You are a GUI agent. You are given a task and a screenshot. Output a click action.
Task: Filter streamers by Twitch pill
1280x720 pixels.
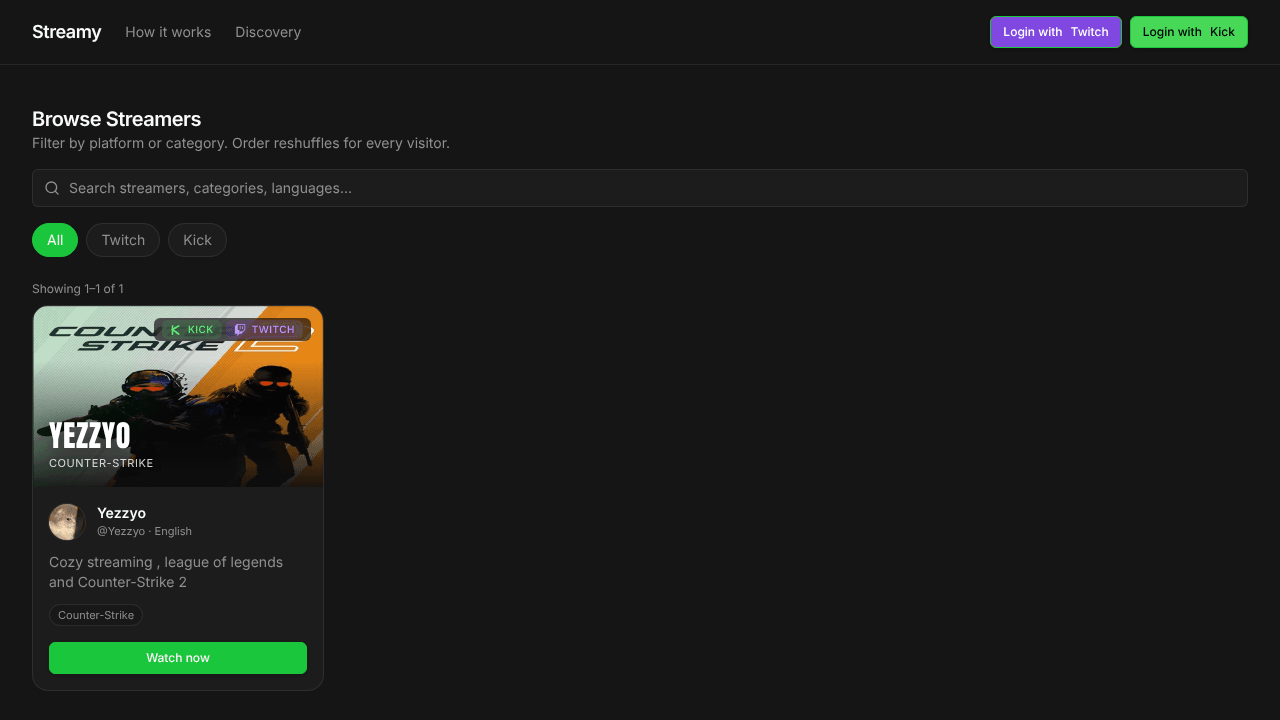pos(123,240)
